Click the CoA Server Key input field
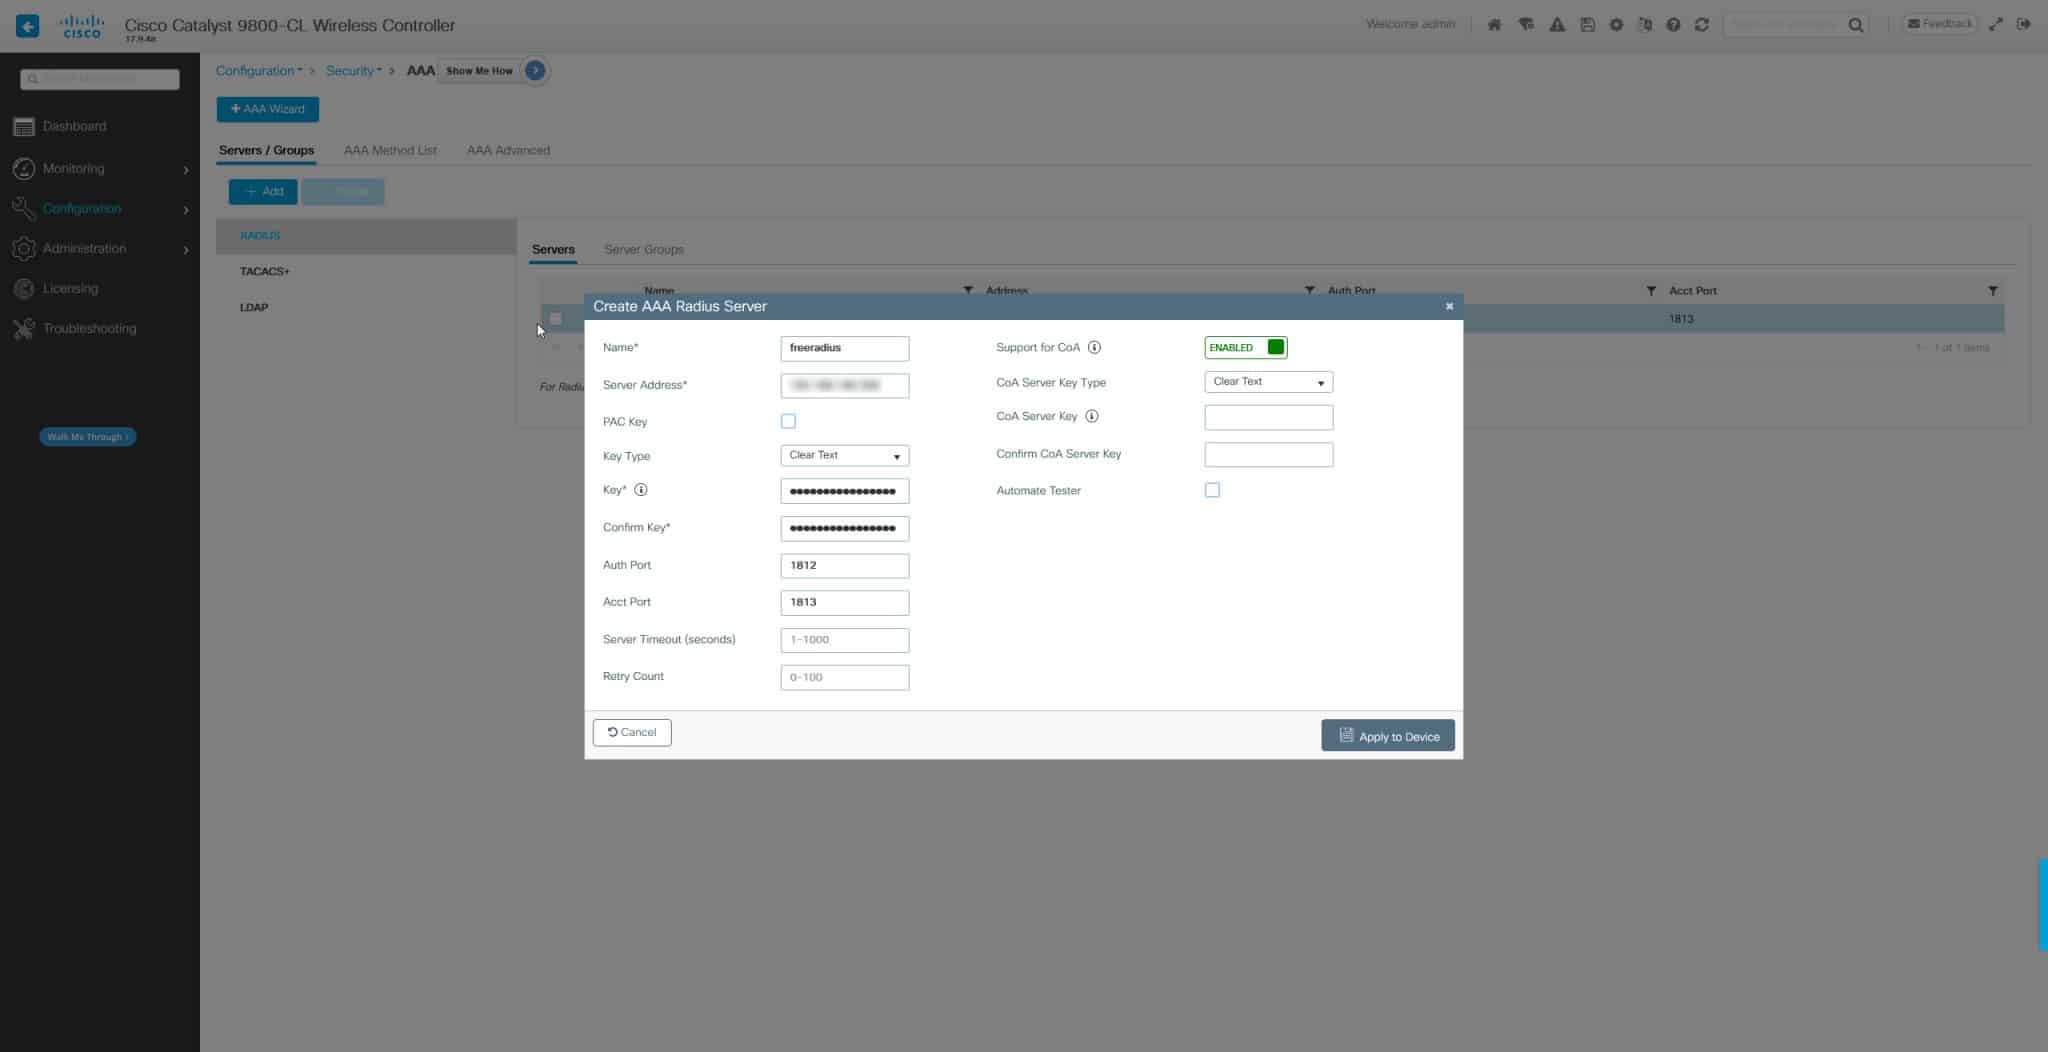The width and height of the screenshot is (2048, 1052). coord(1268,417)
